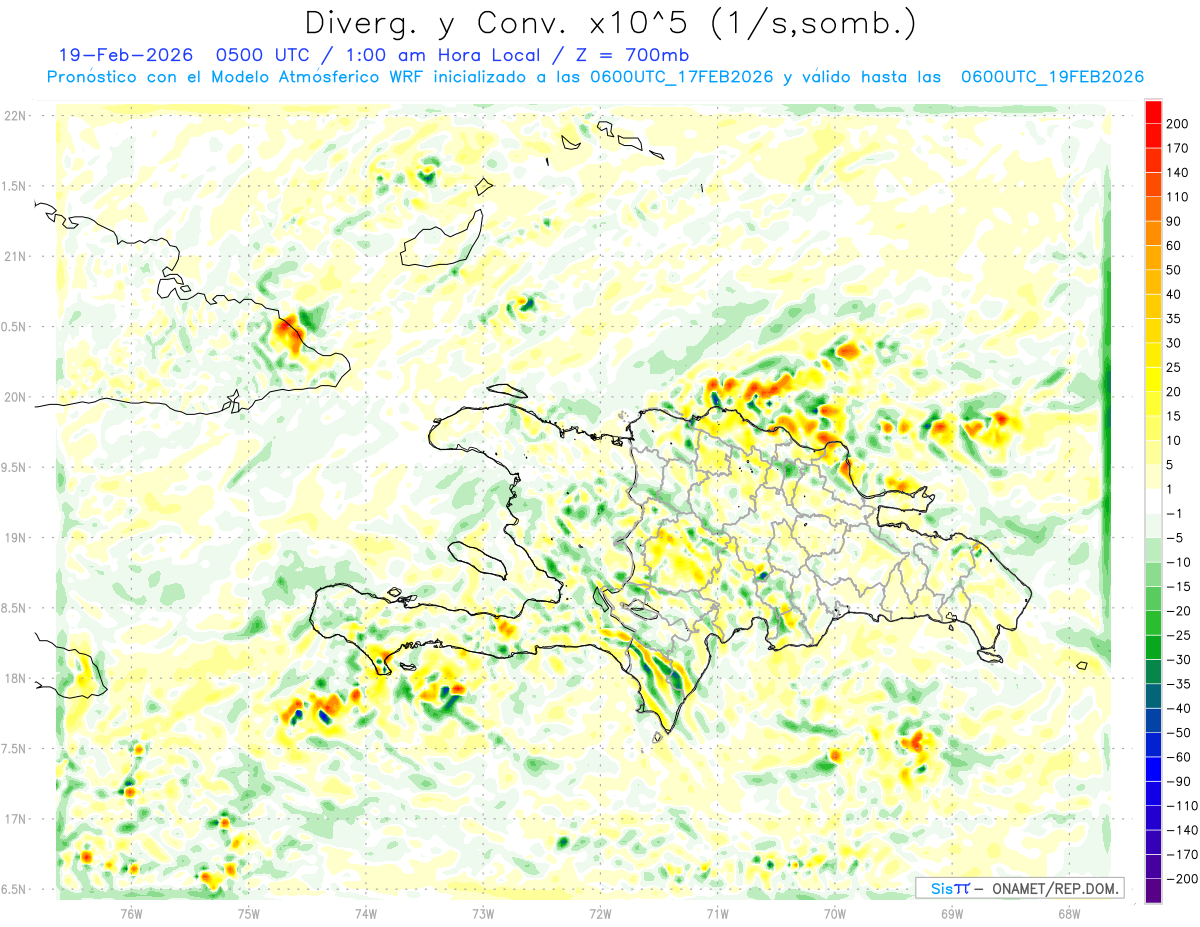Screen dimensions: 1200x927
Task: Click the white swatch between 1 and -1
Action: pyautogui.click(x=1153, y=501)
